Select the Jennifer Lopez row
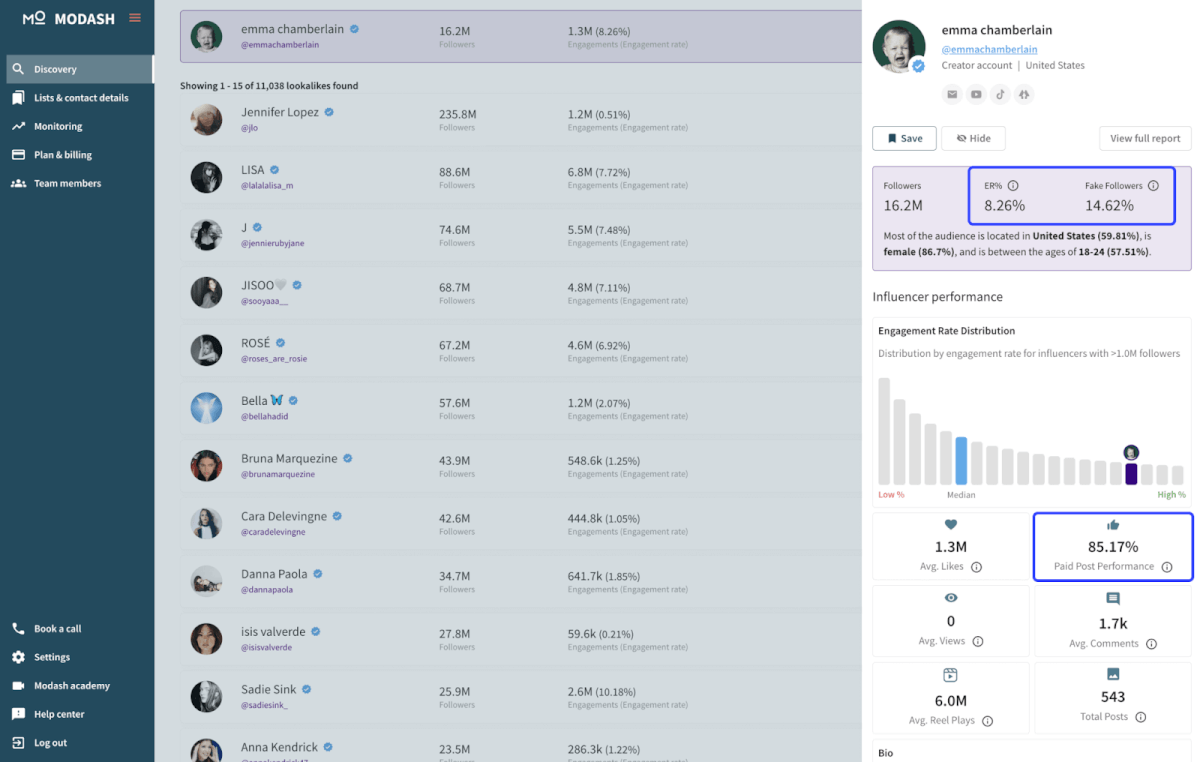The height and width of the screenshot is (762, 1200). pos(520,120)
